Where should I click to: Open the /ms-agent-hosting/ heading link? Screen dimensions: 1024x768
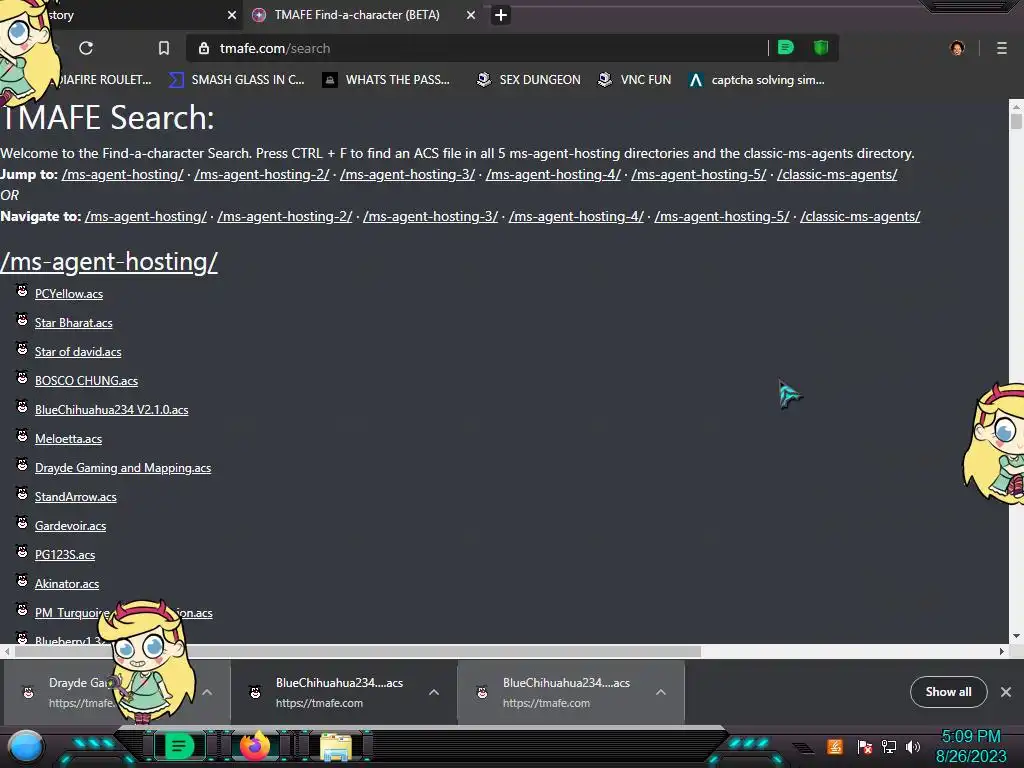point(109,262)
